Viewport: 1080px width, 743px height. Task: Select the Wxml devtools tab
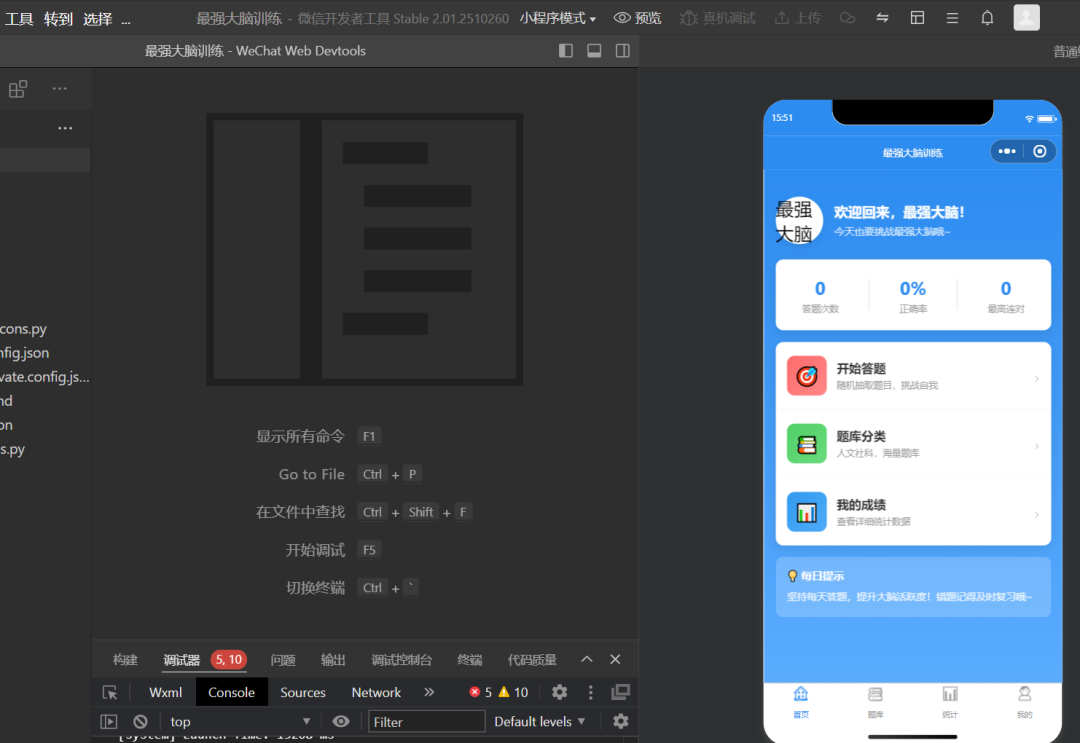pyautogui.click(x=165, y=693)
